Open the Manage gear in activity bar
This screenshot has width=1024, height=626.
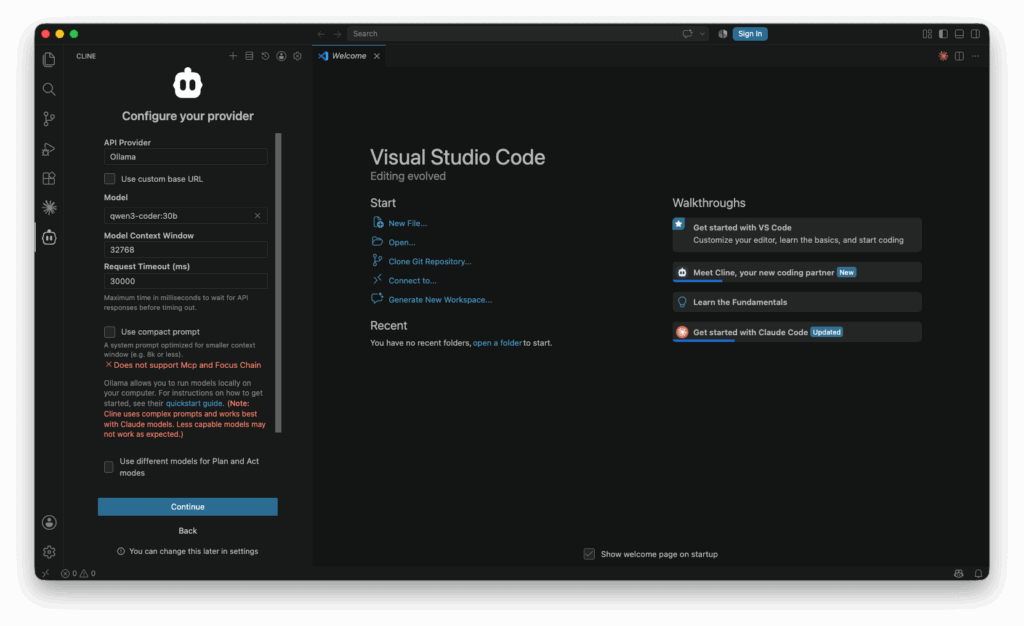(49, 552)
